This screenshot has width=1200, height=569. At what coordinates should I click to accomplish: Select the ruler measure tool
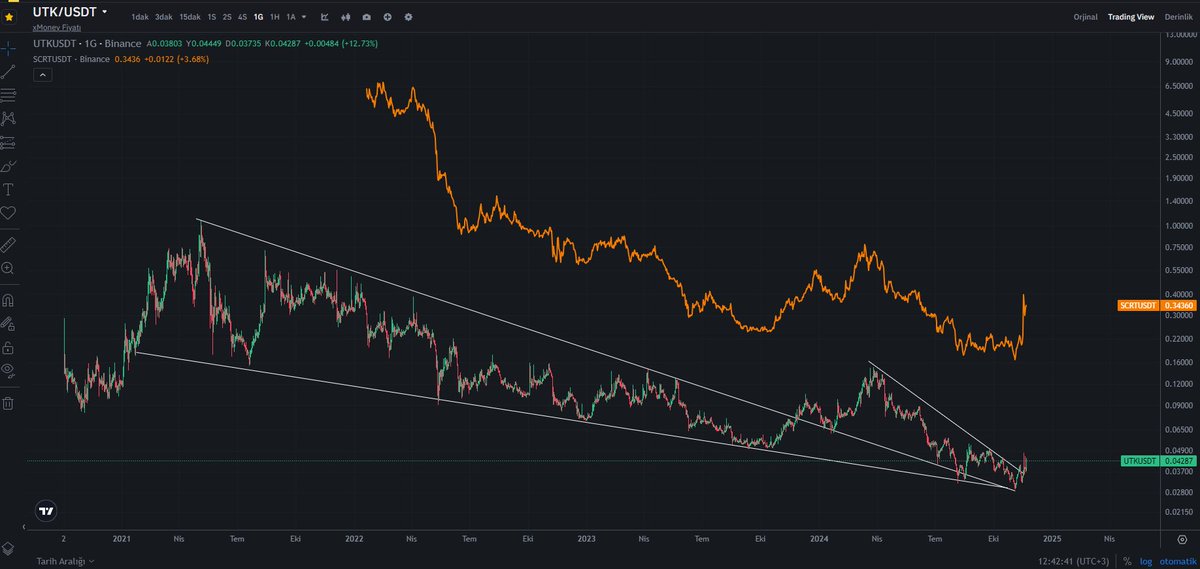point(9,244)
